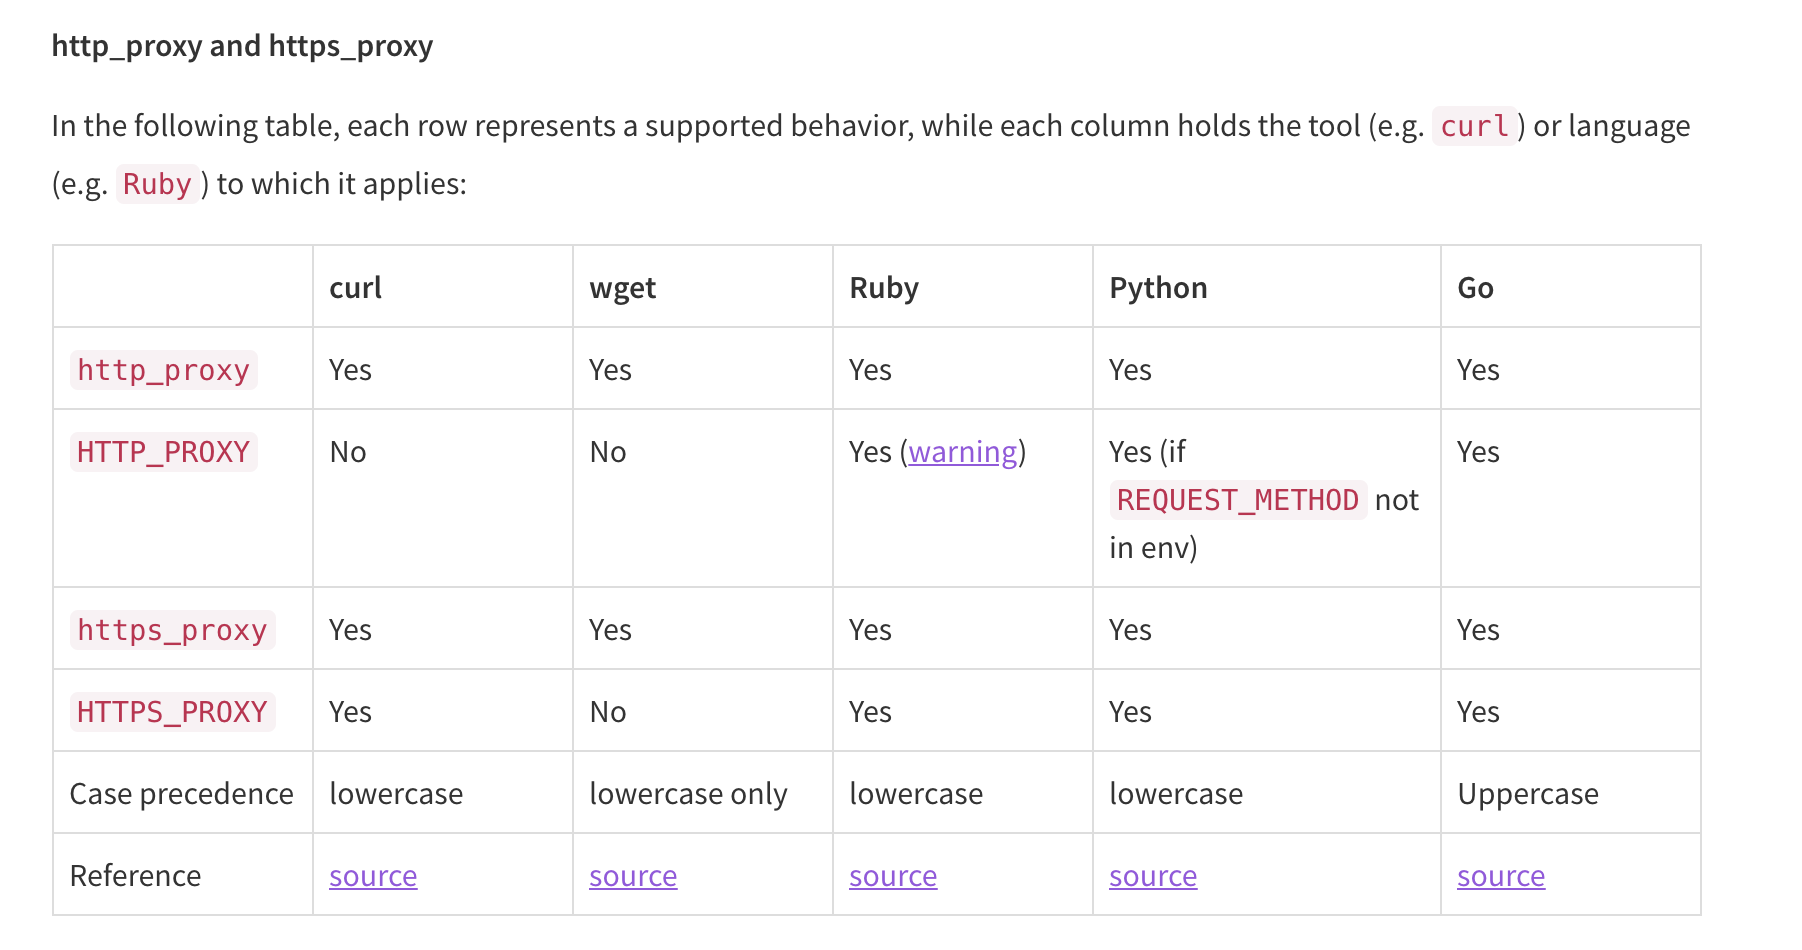Open the warning link in Ruby column
Screen dimensions: 1802x950
click(x=962, y=452)
